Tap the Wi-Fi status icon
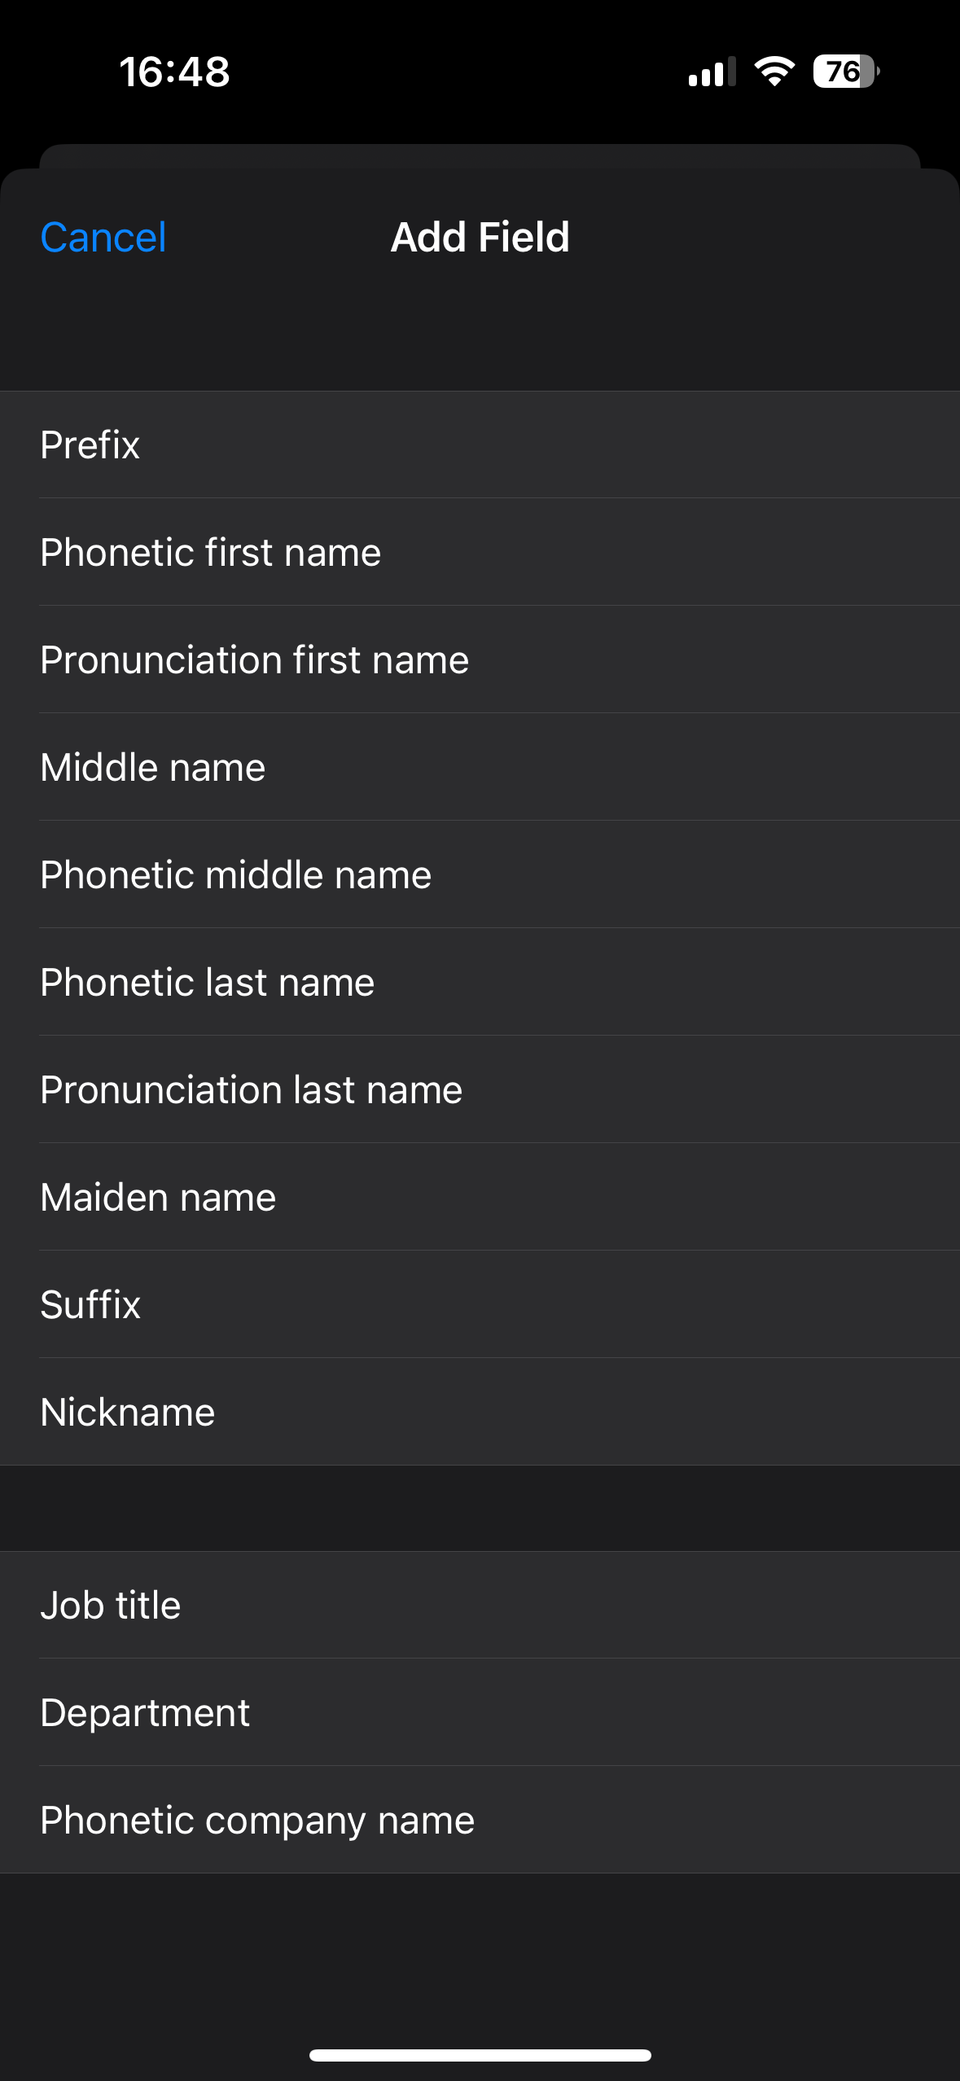The height and width of the screenshot is (2081, 960). [x=774, y=72]
